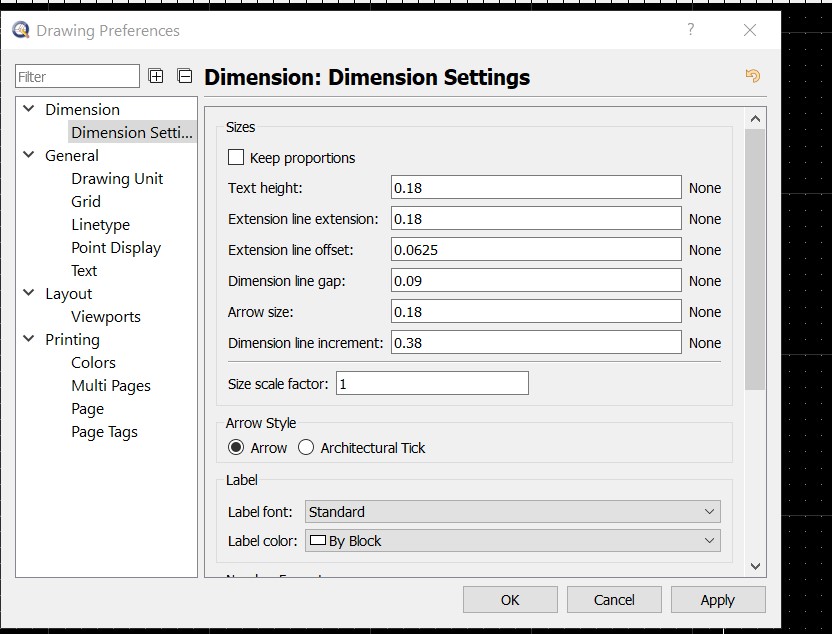Screen dimensions: 832x634
Task: Select the Arrow radio button
Action: [236, 447]
